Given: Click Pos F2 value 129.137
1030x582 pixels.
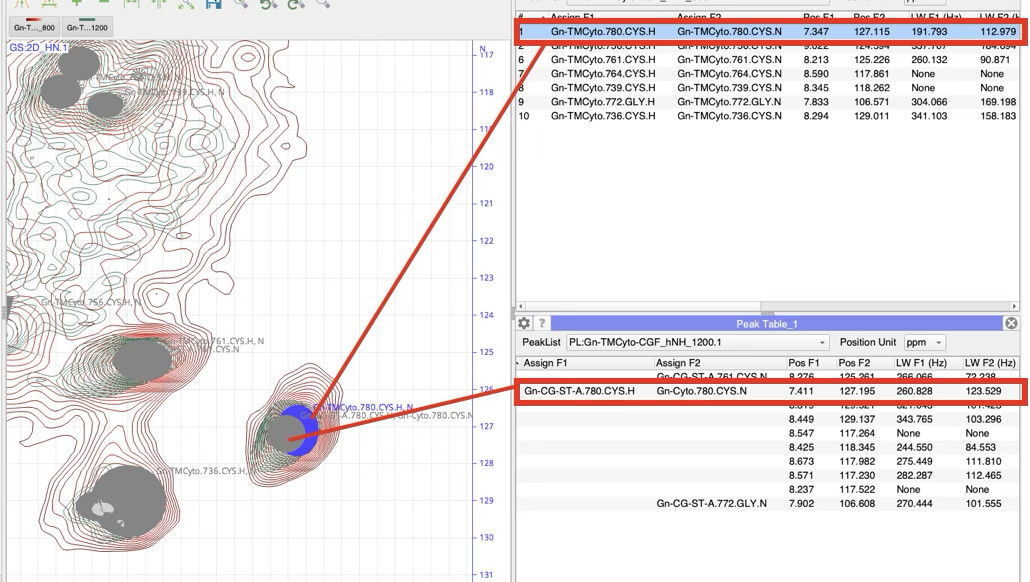Looking at the screenshot, I should pyautogui.click(x=857, y=419).
